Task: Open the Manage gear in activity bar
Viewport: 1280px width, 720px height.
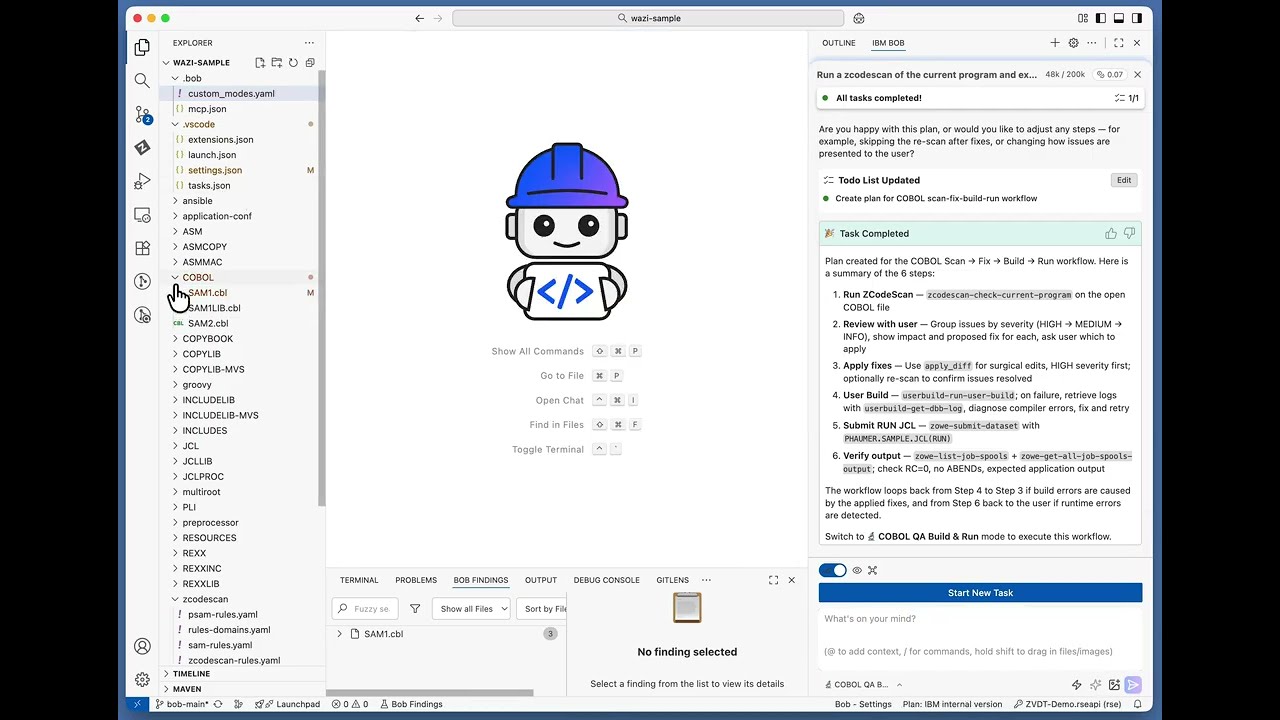Action: click(142, 680)
